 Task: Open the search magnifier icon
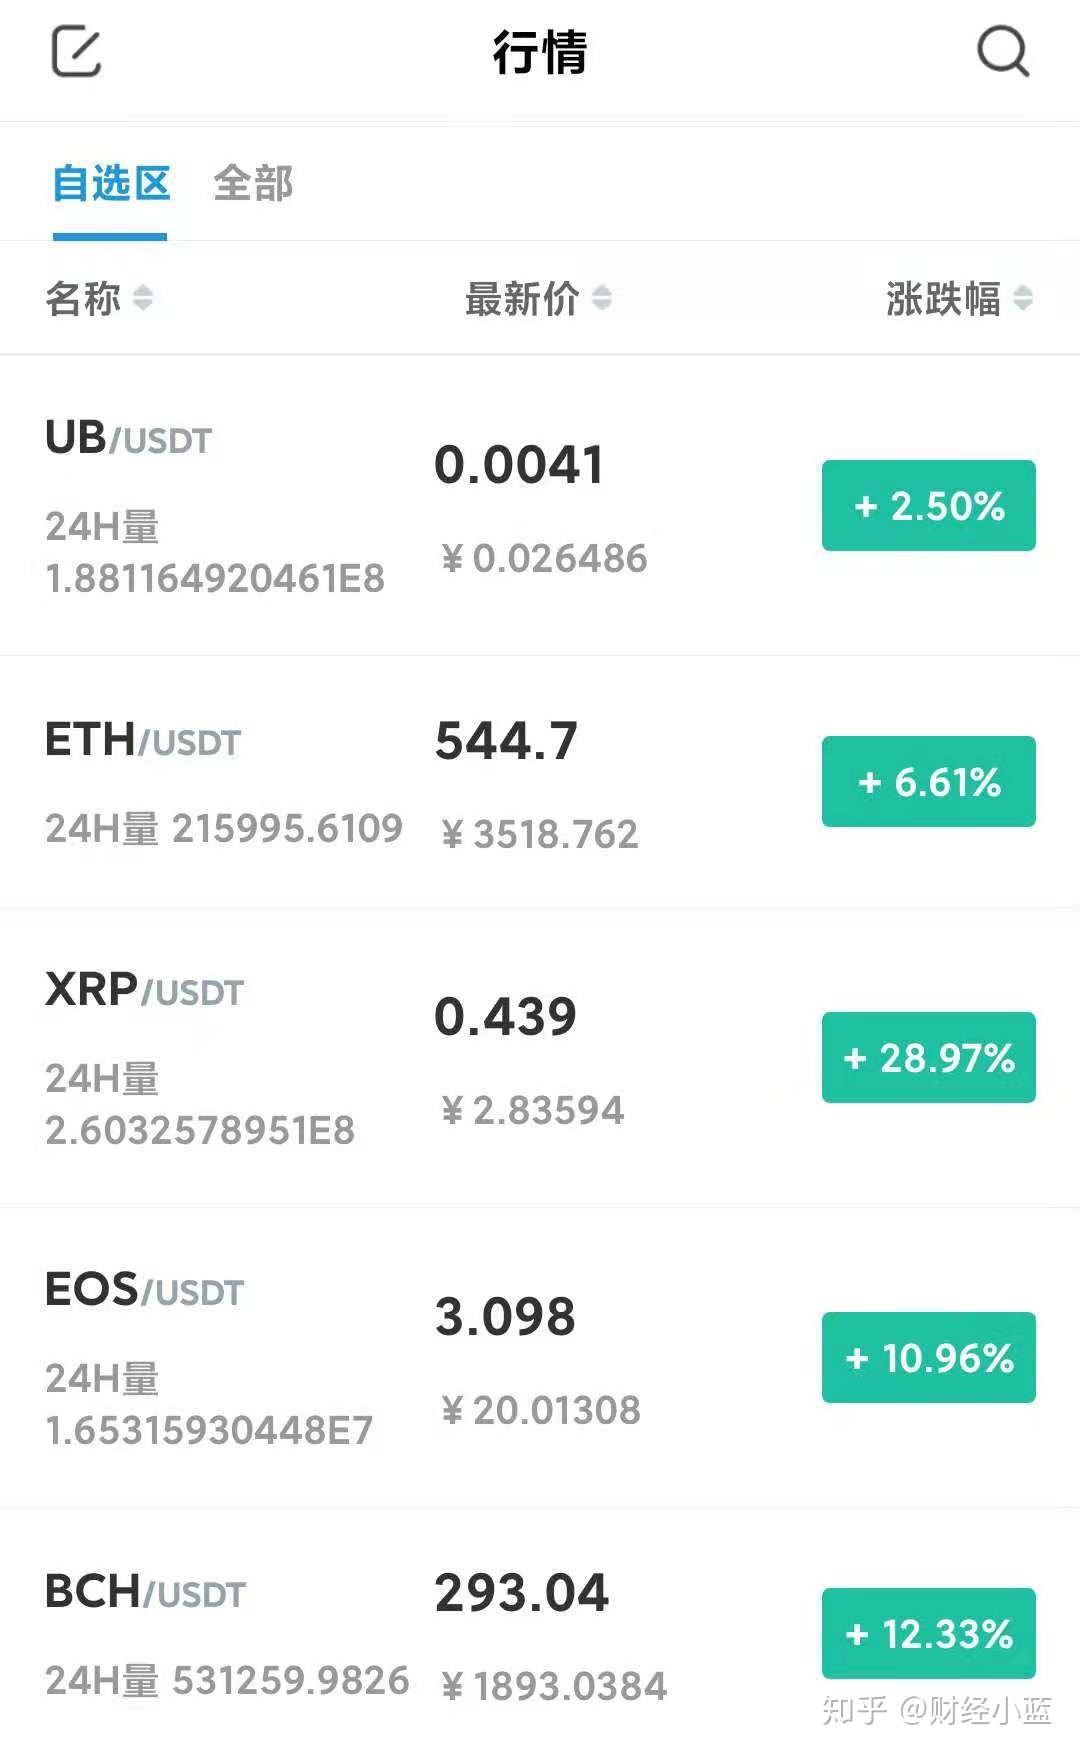[1002, 51]
